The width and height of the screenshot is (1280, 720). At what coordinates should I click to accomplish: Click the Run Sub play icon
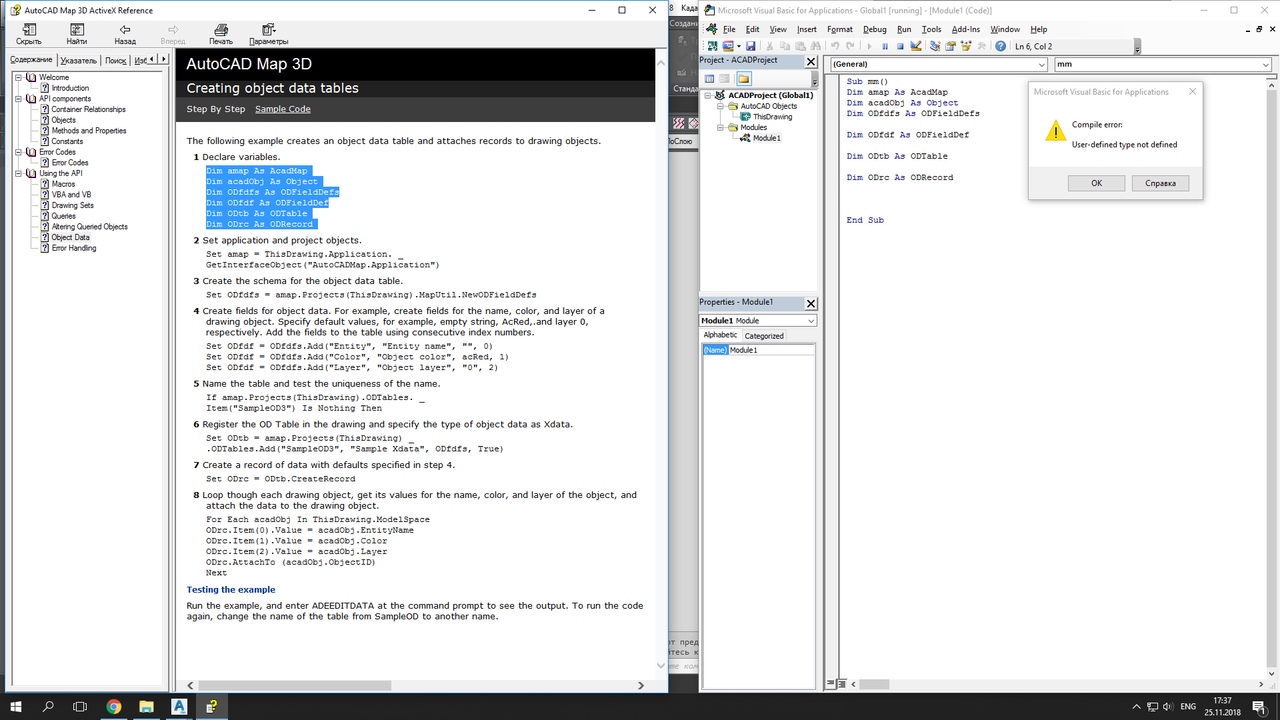click(869, 46)
